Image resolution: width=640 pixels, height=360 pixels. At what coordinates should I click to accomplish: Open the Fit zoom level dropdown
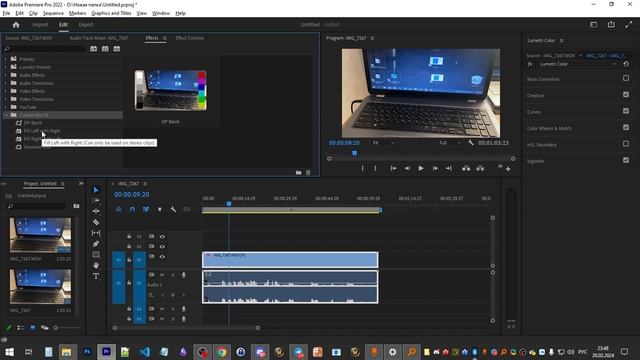(384, 143)
